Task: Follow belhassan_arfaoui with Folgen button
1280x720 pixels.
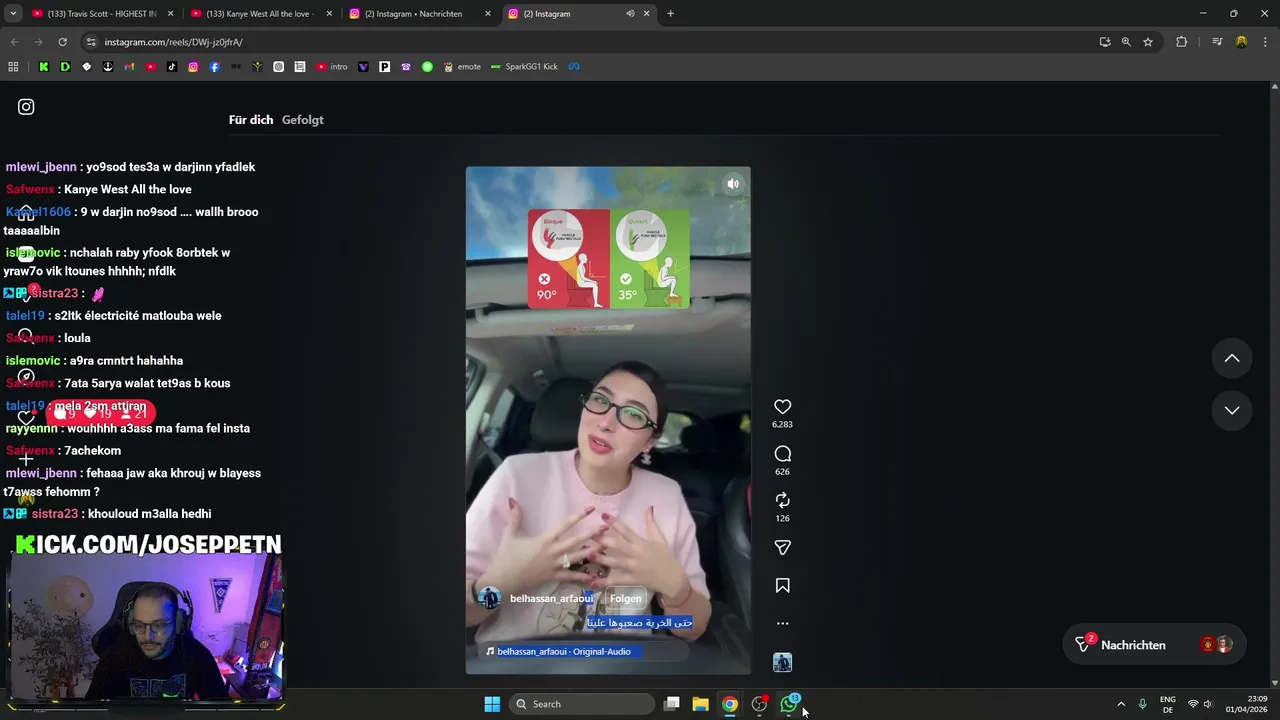Action: [626, 598]
